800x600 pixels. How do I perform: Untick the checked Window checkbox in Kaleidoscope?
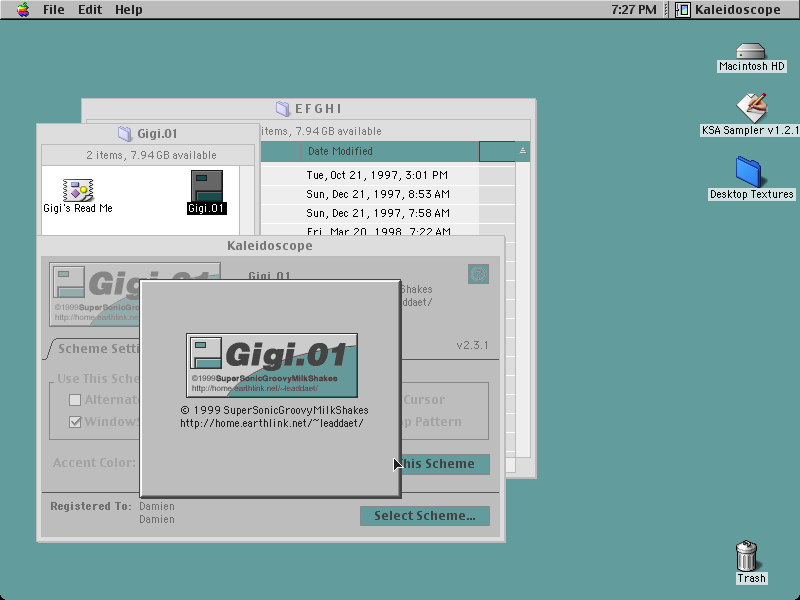coord(75,422)
